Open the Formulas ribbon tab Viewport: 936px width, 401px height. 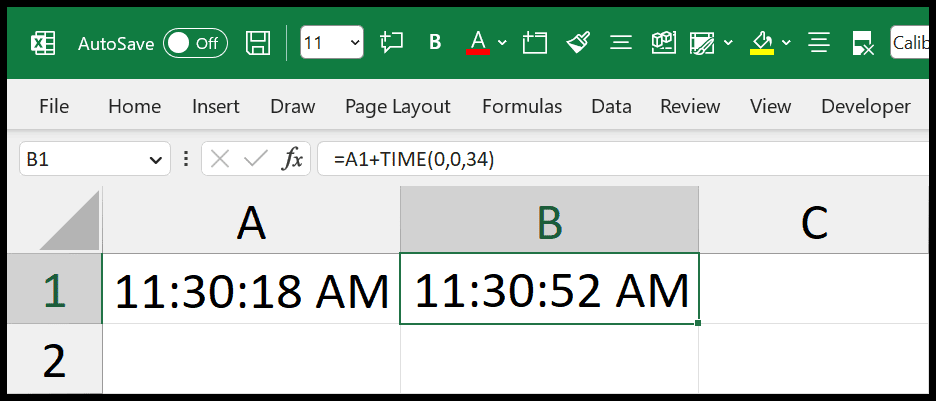click(x=522, y=107)
